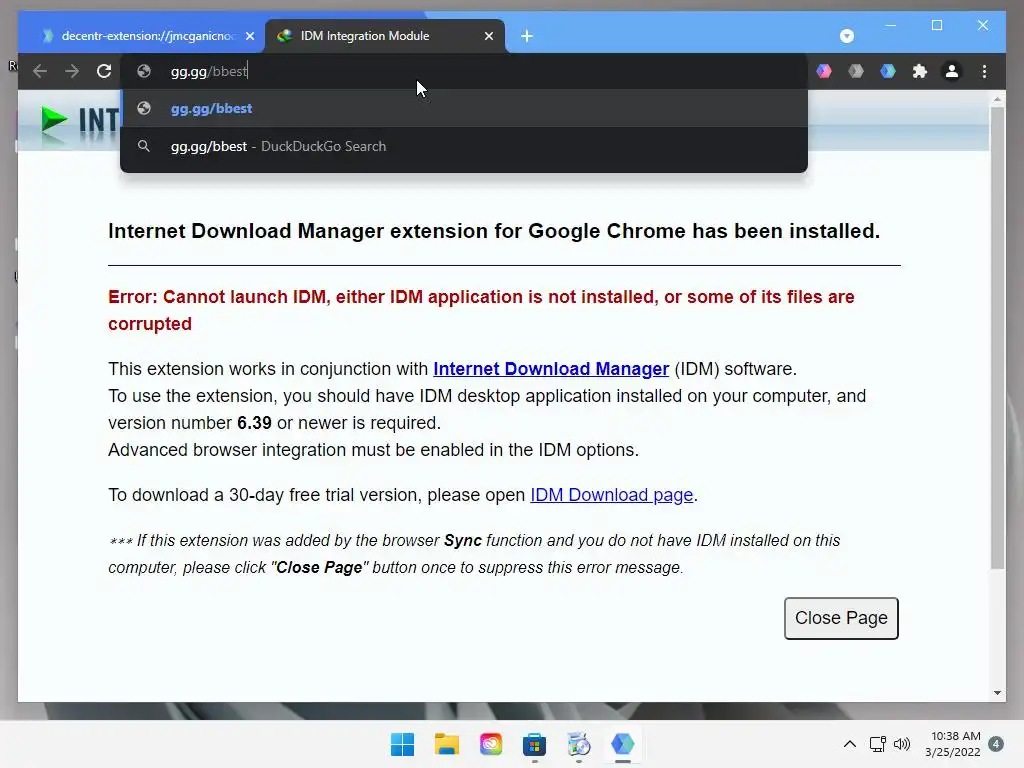Open the tab search dropdown in the title bar
Viewport: 1024px width, 768px height.
(x=846, y=36)
